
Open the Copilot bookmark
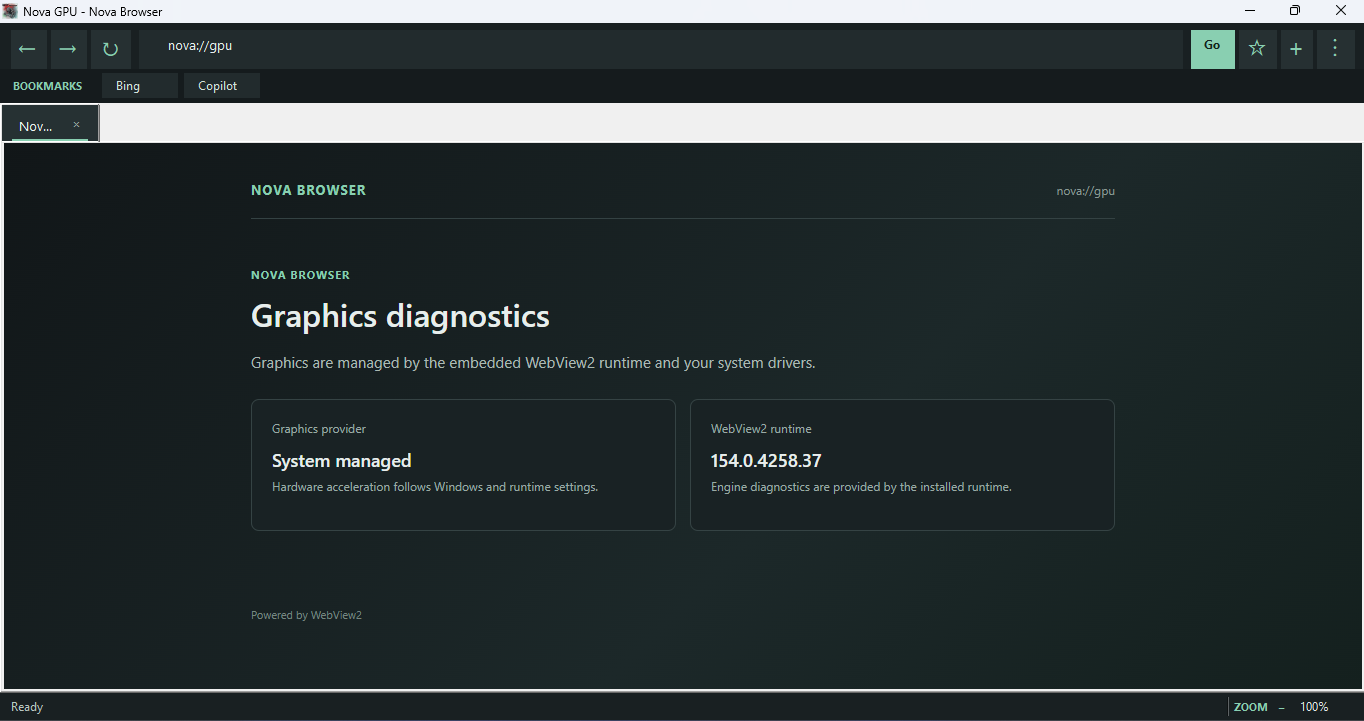click(222, 86)
